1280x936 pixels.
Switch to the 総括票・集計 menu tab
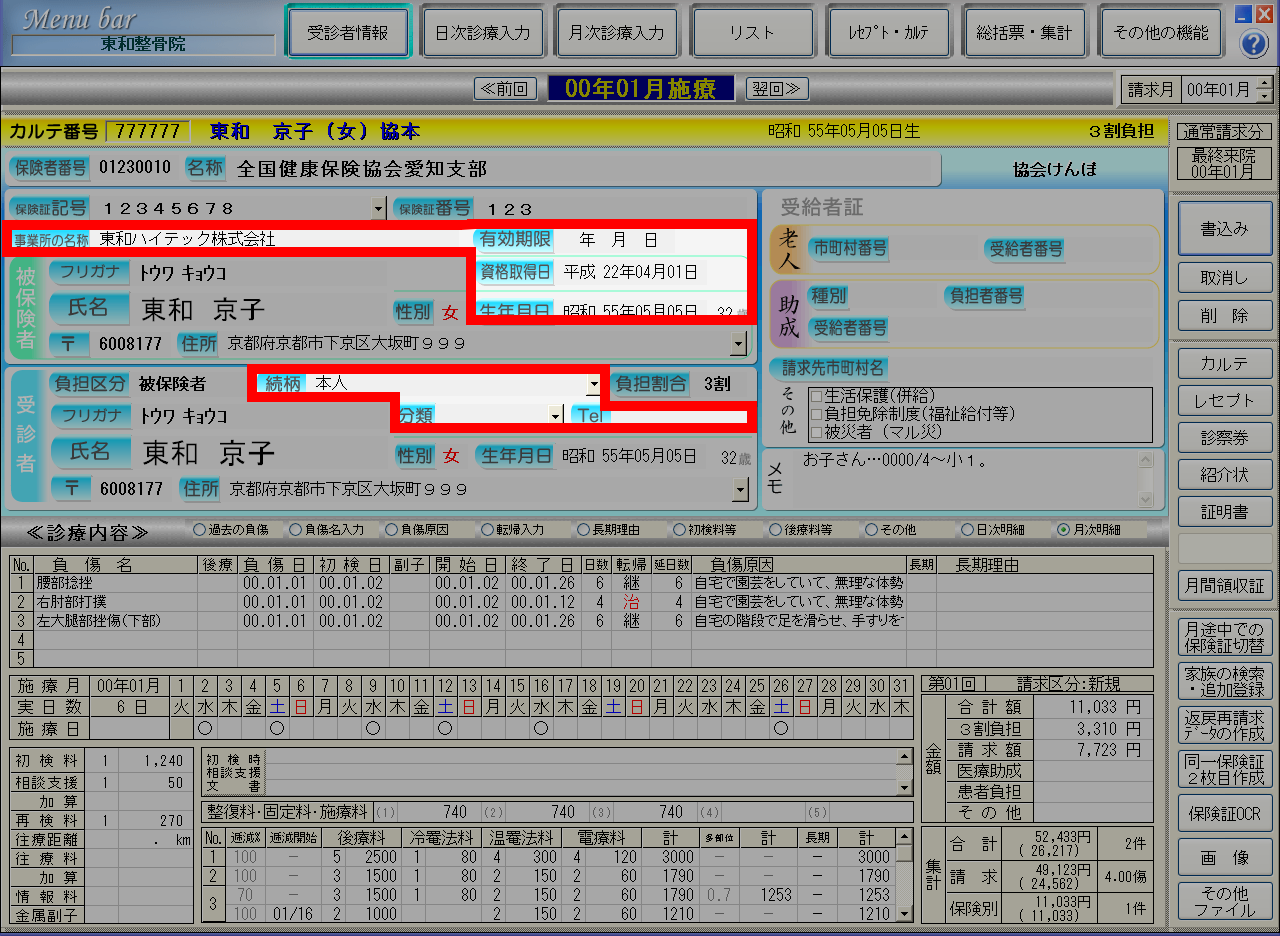1023,33
